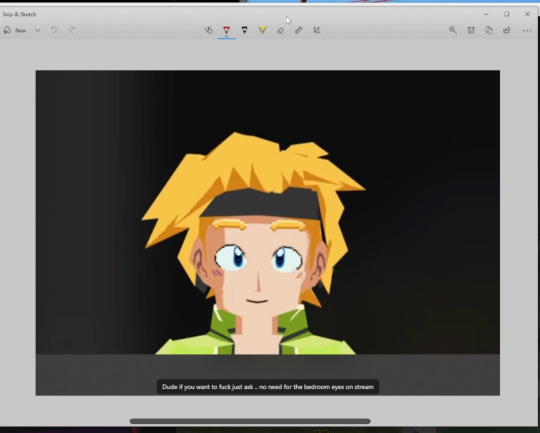Enable the Touch Writing tool
Viewport: 540px width, 433px height.
[x=208, y=30]
